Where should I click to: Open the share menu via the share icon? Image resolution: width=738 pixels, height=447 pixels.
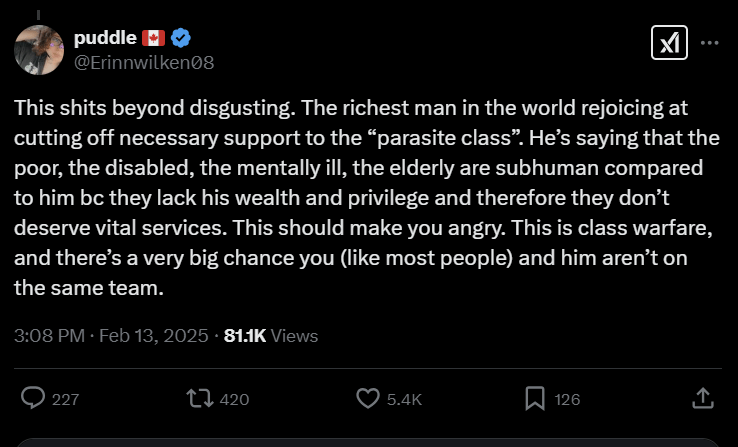[x=702, y=399]
